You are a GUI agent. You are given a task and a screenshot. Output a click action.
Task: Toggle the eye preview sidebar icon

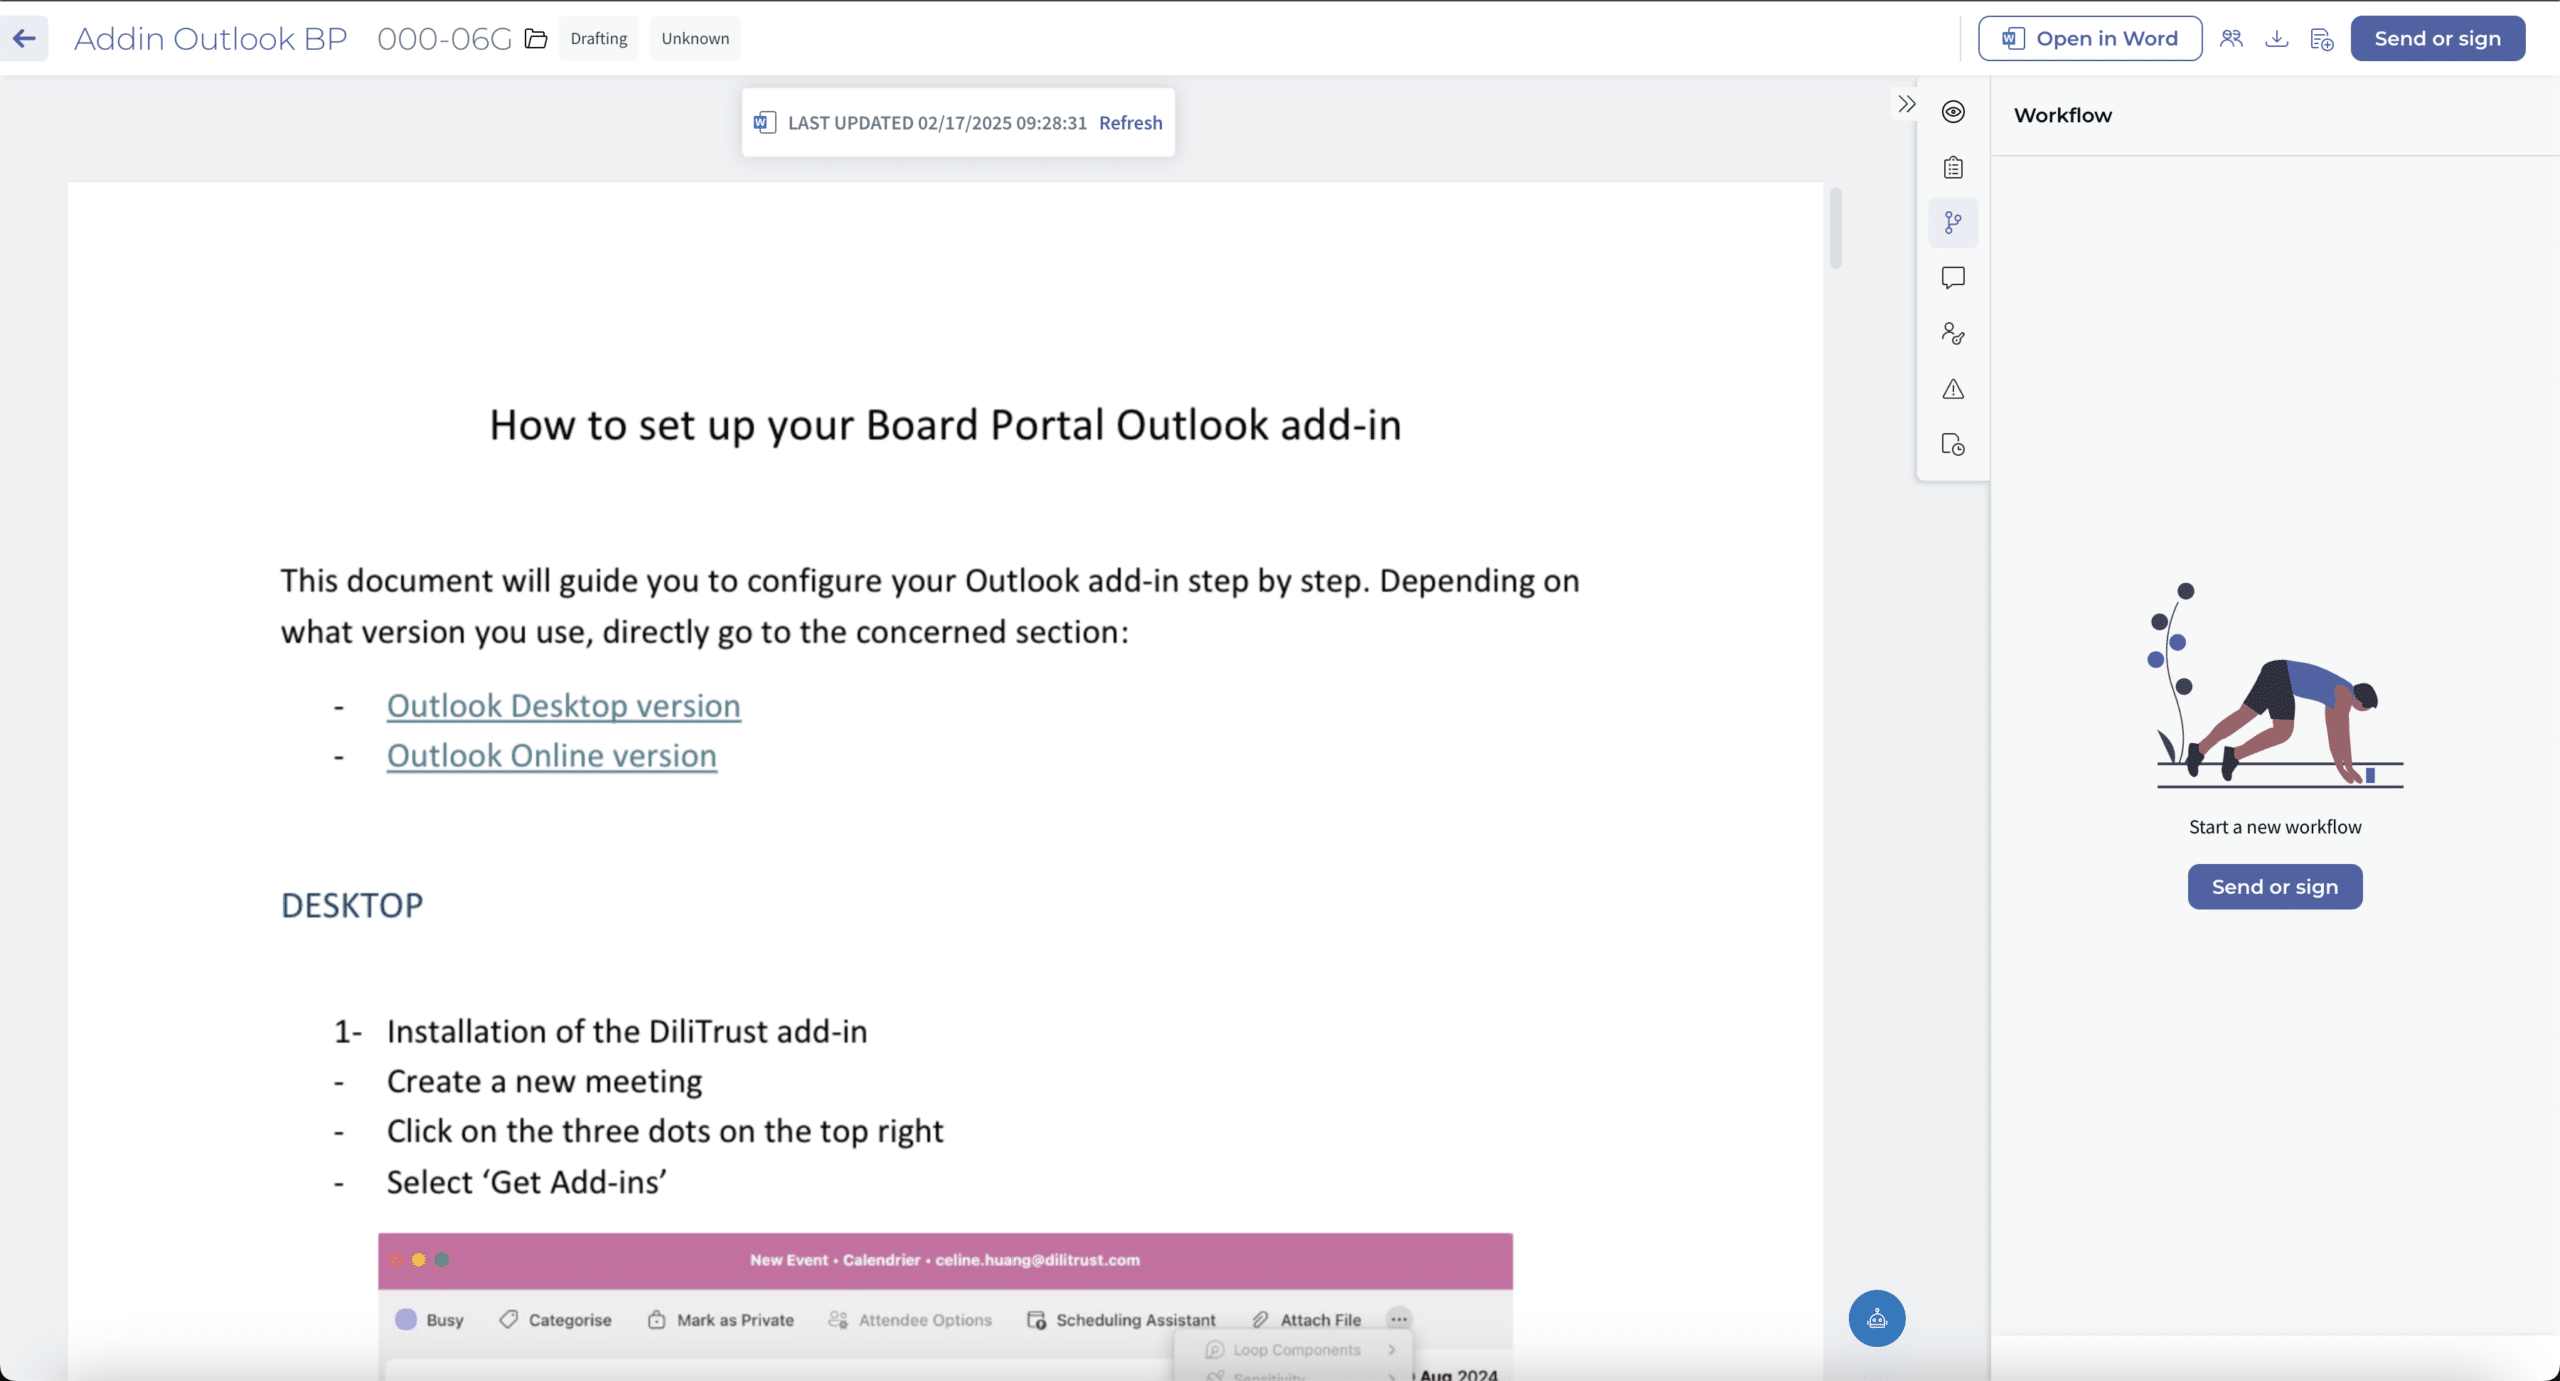pos(1953,112)
